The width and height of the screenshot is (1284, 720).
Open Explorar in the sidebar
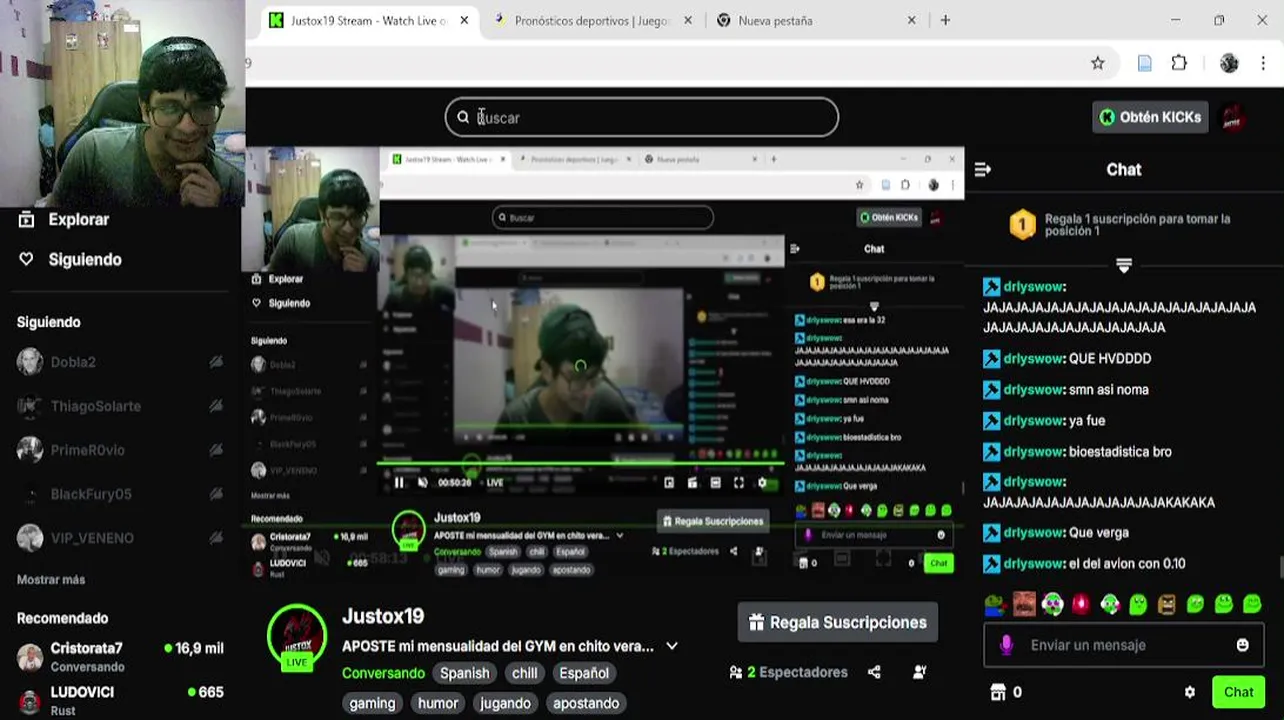64,219
